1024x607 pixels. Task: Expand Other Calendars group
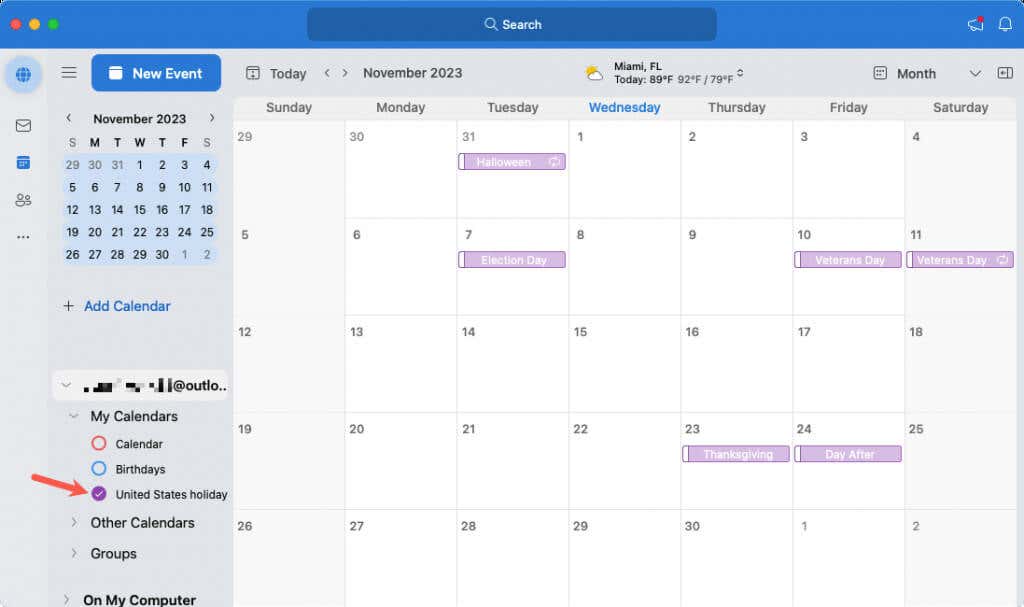tap(74, 523)
